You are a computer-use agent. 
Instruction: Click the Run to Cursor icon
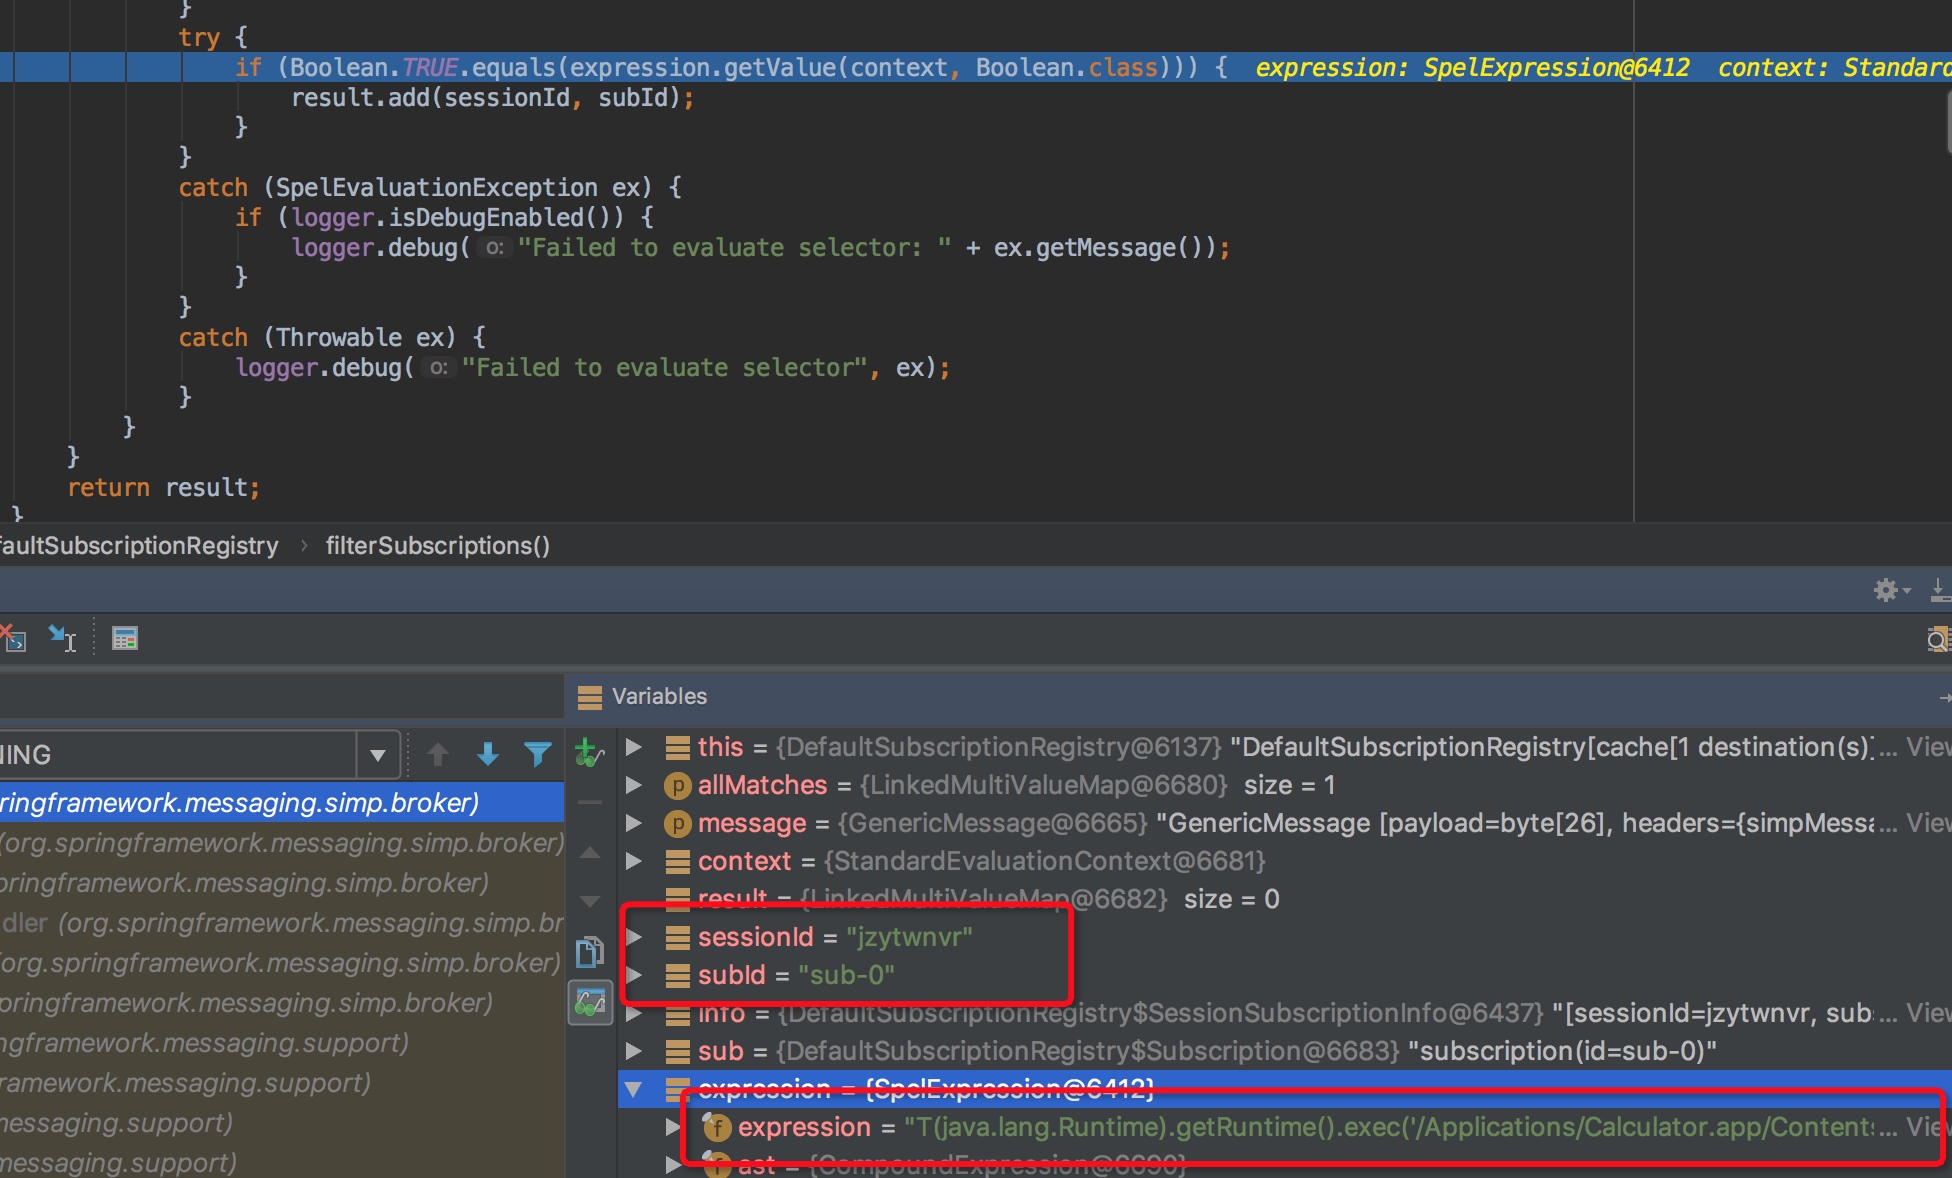coord(62,638)
